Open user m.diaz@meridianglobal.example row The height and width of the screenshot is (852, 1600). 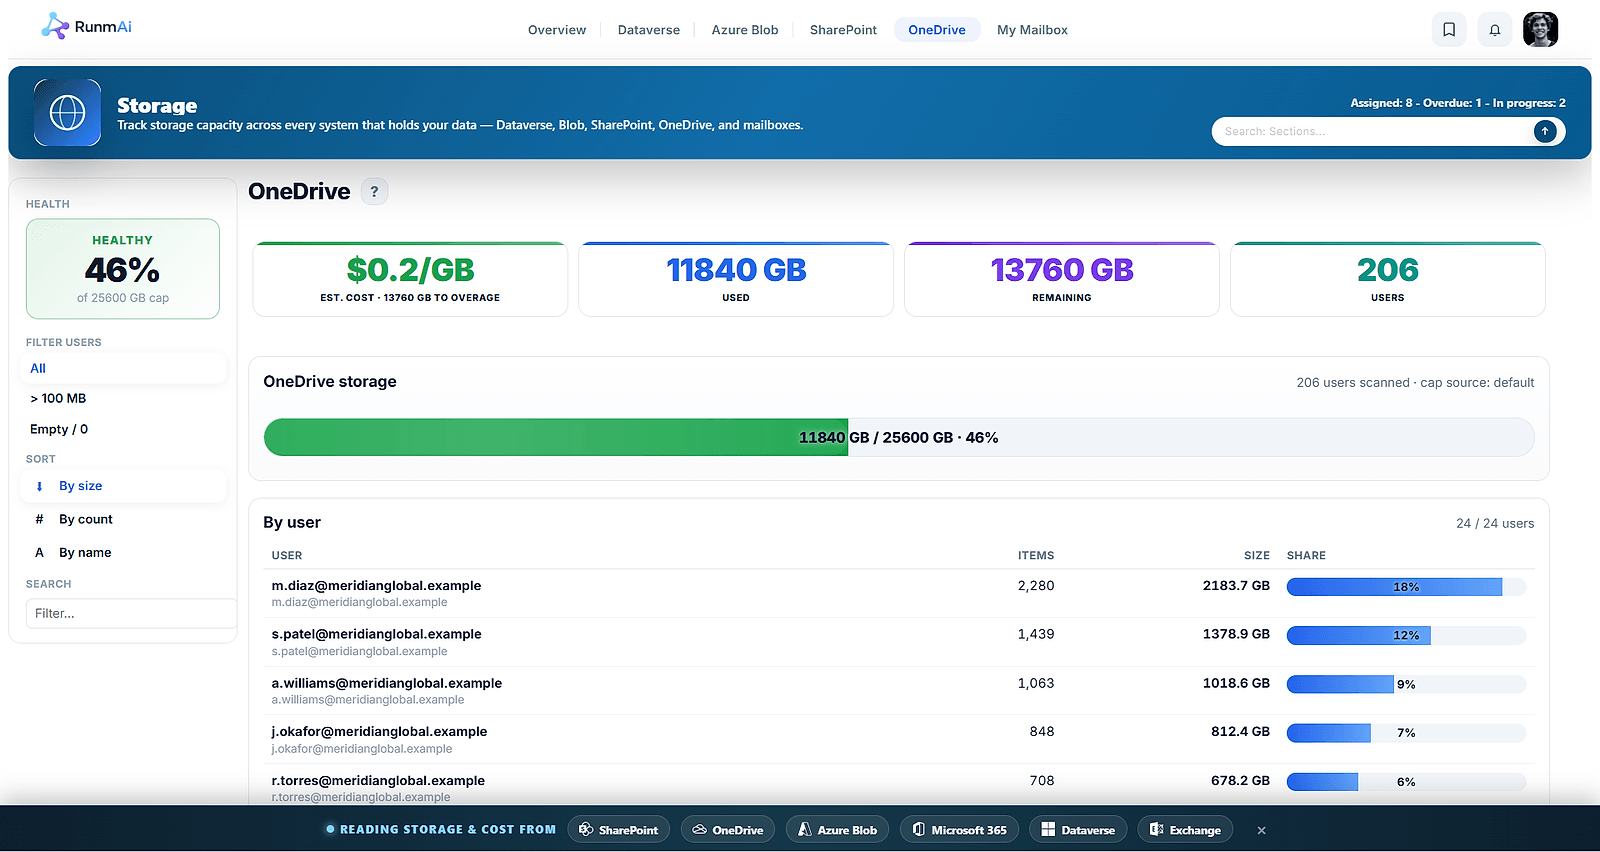coord(899,593)
